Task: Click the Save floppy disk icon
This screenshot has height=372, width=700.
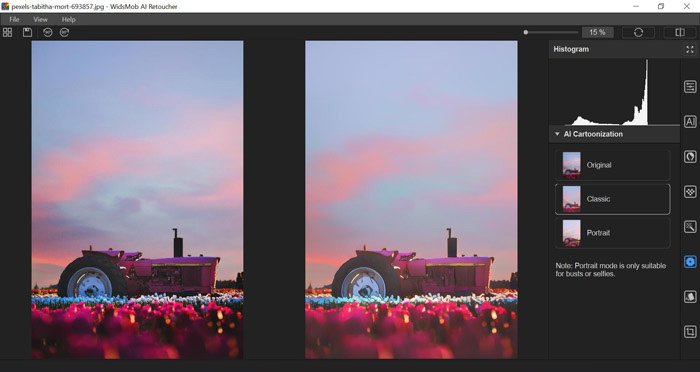Action: (x=27, y=32)
